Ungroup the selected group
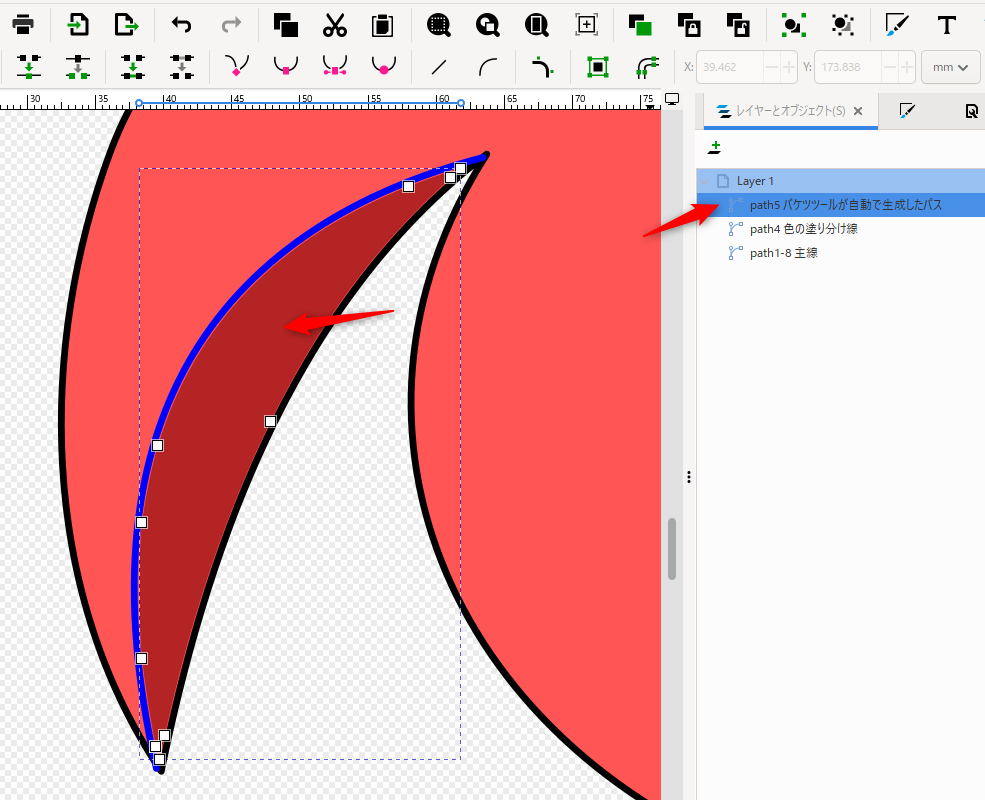This screenshot has height=800, width=985. point(842,24)
